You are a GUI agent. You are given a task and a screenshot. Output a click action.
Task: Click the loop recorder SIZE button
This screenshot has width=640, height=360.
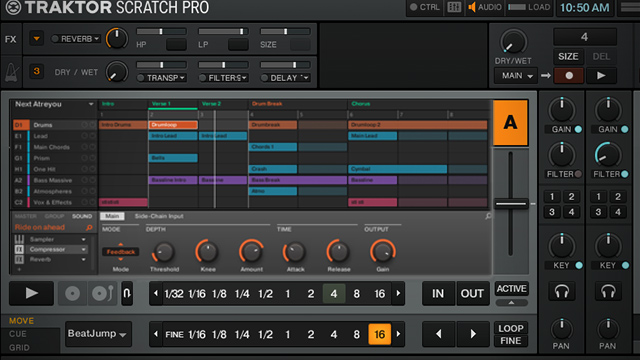(x=568, y=57)
